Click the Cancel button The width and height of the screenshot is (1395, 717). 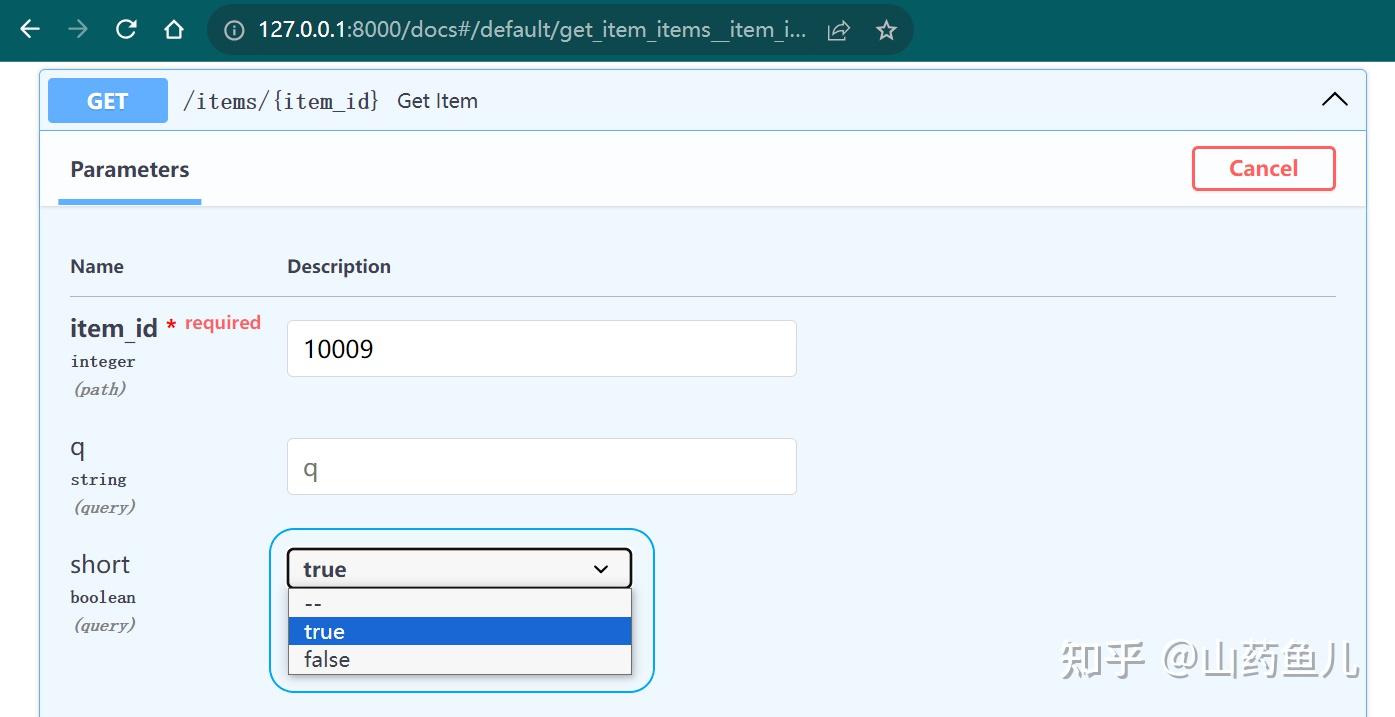click(1264, 168)
